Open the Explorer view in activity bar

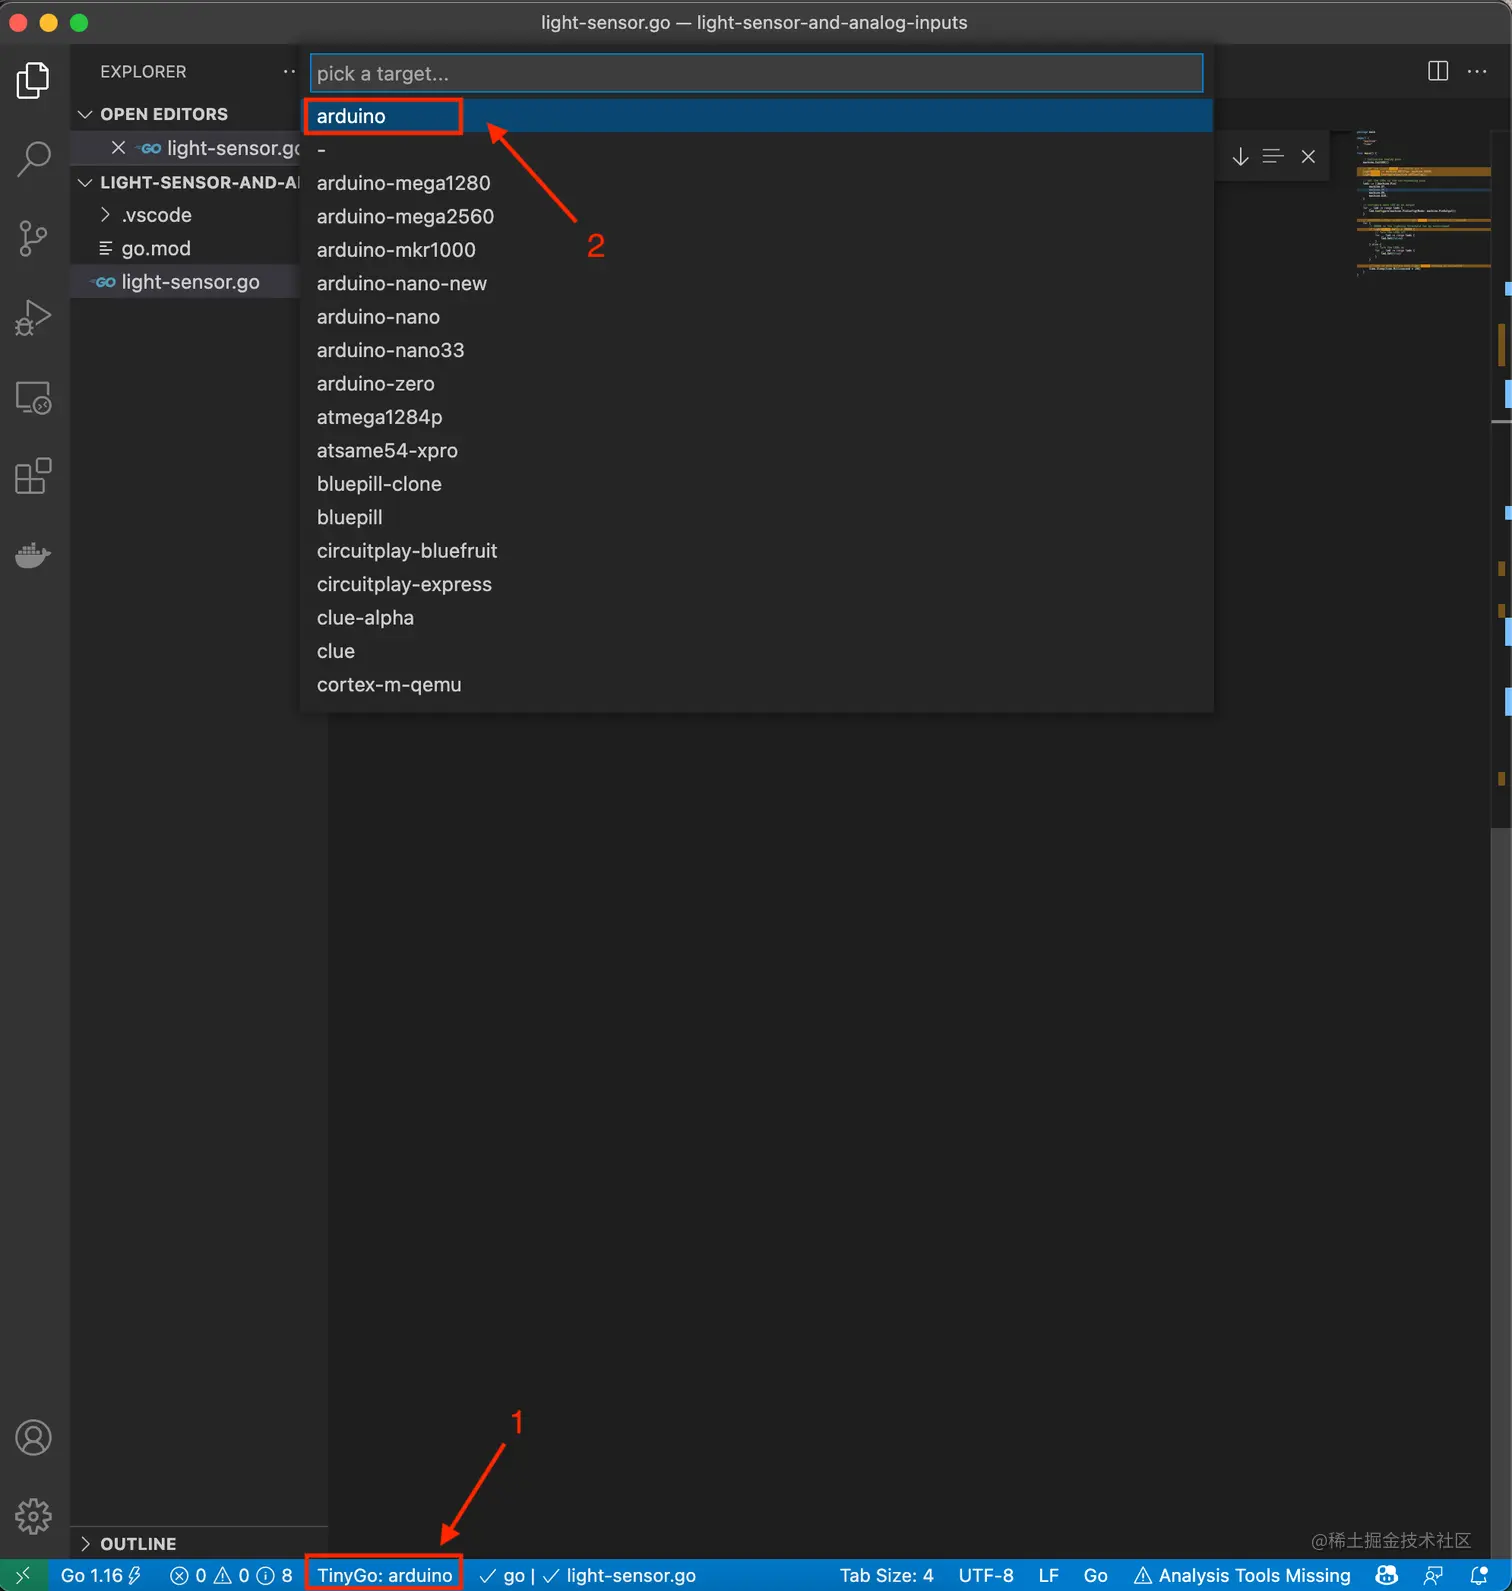[33, 80]
